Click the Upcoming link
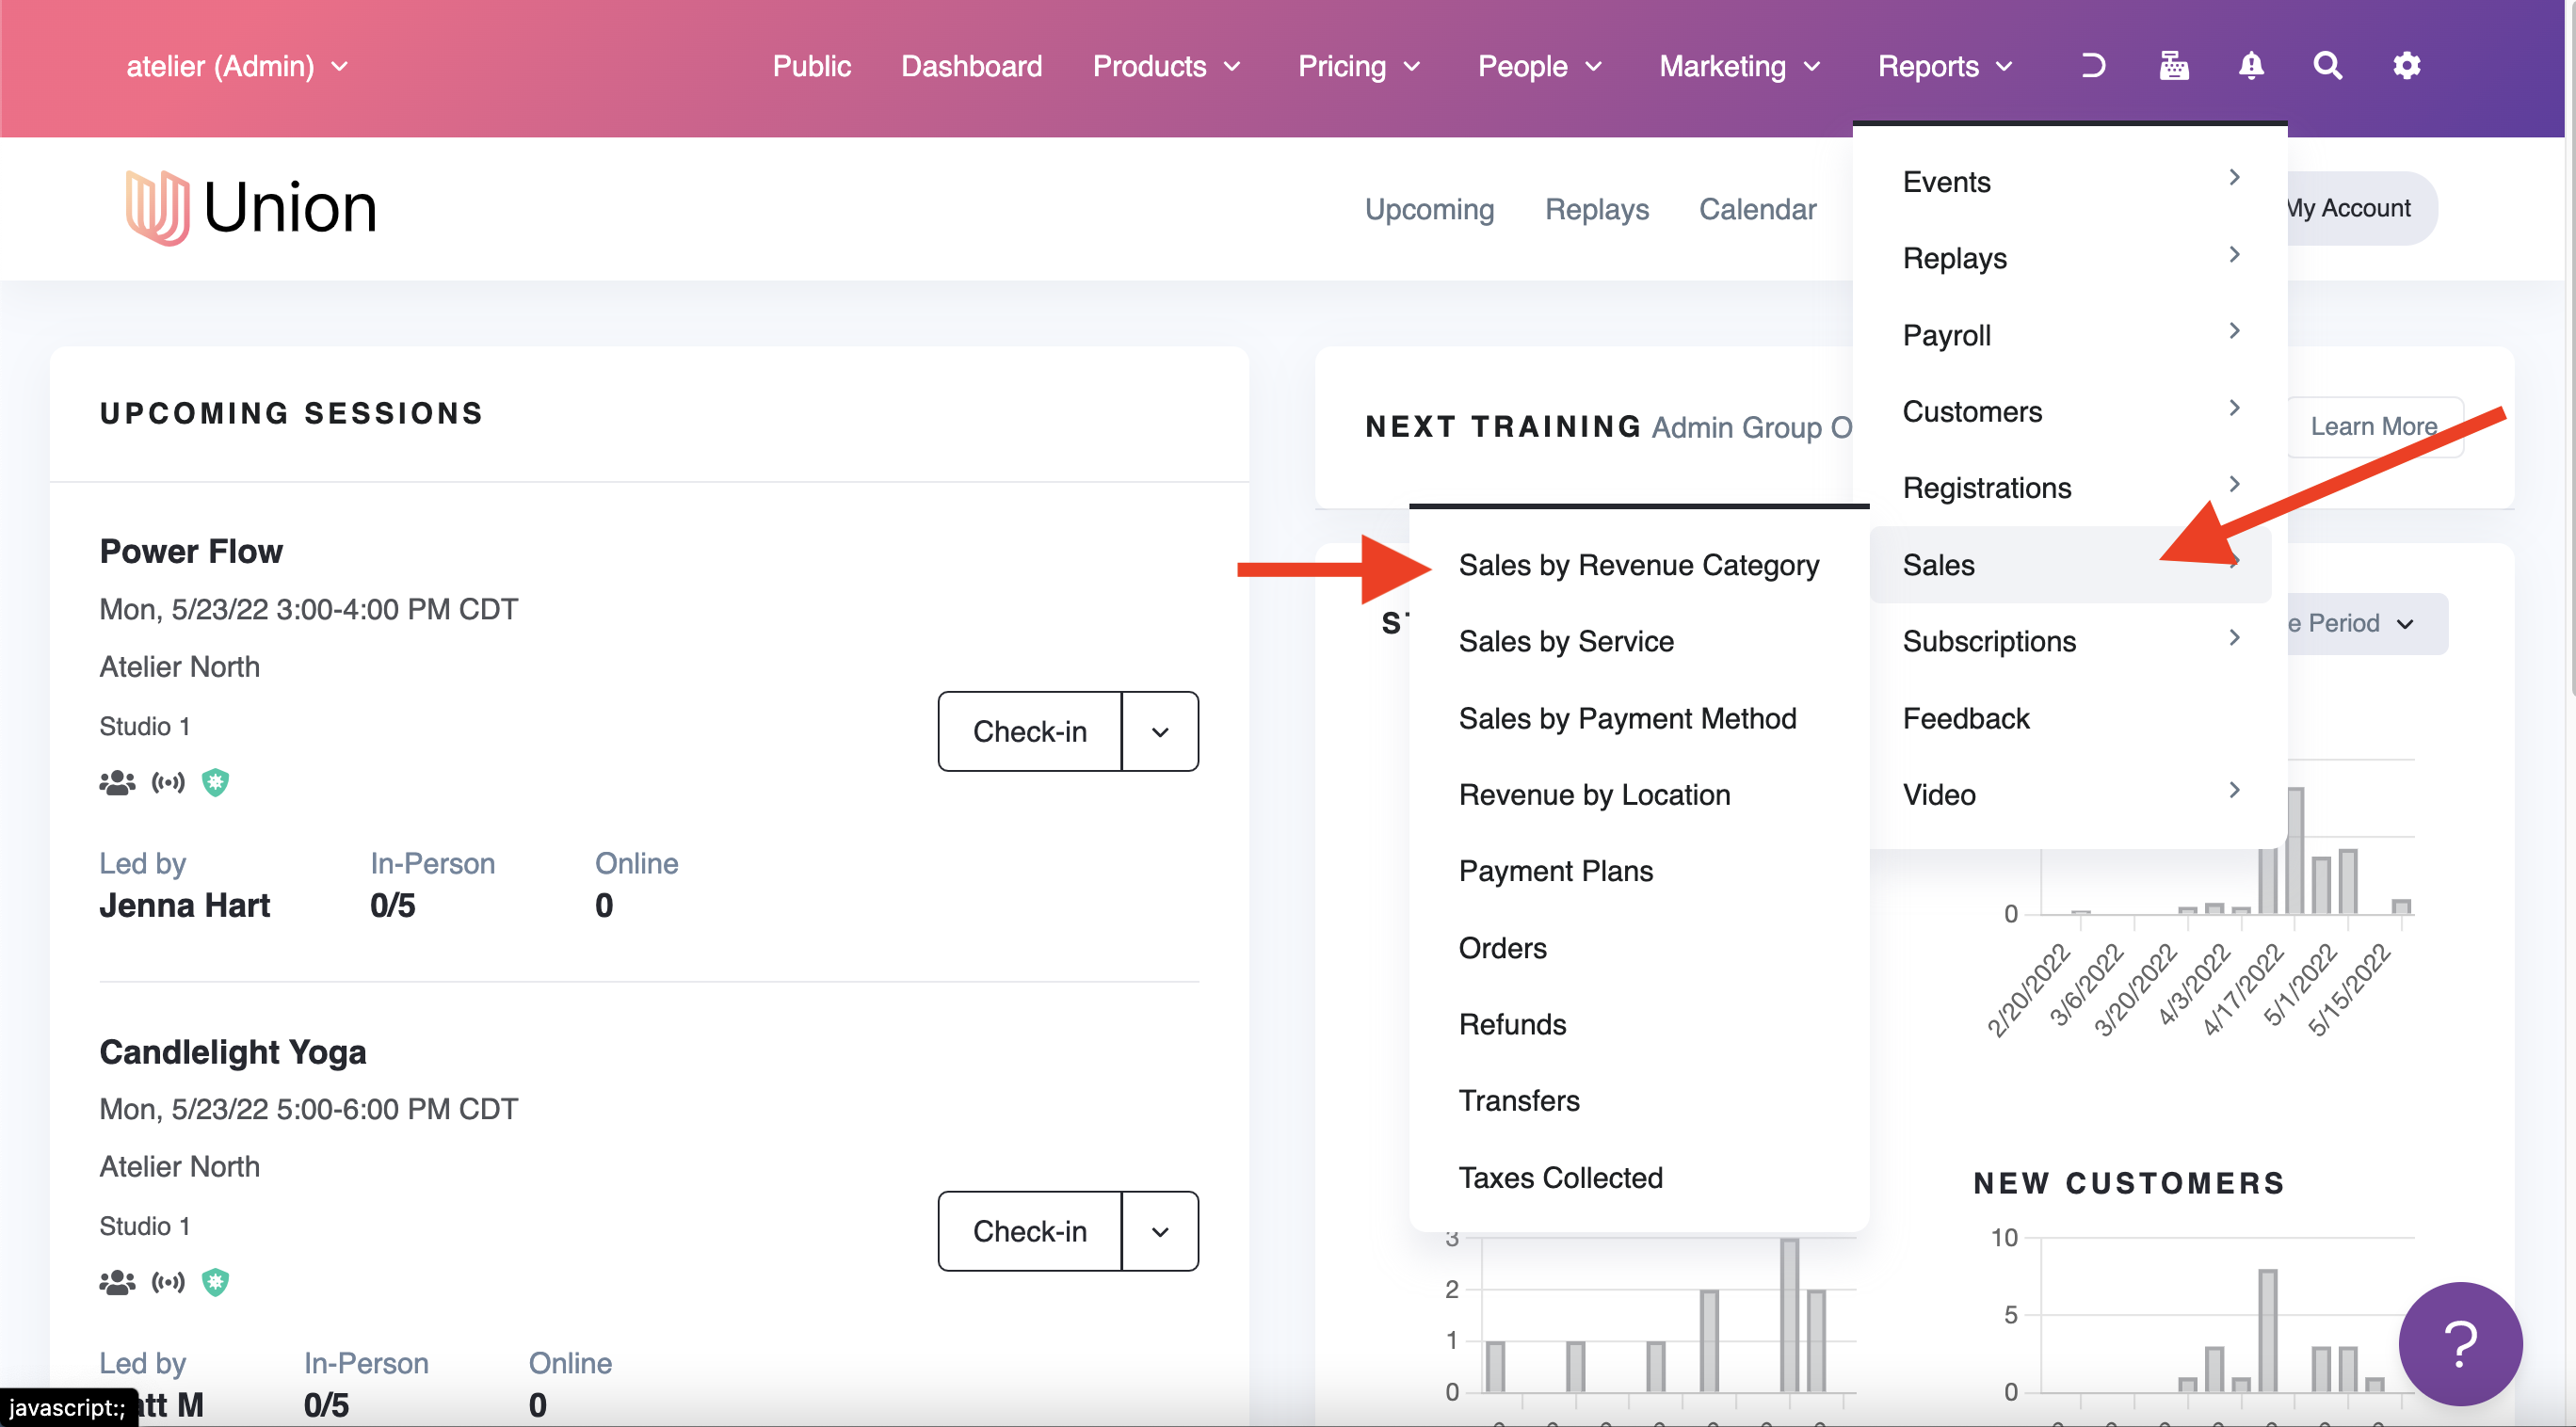 pos(1429,209)
